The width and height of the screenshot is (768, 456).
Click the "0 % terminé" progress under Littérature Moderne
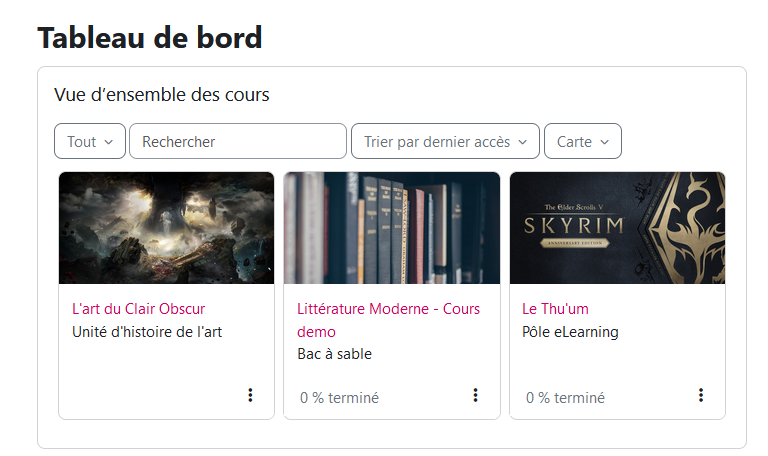339,398
